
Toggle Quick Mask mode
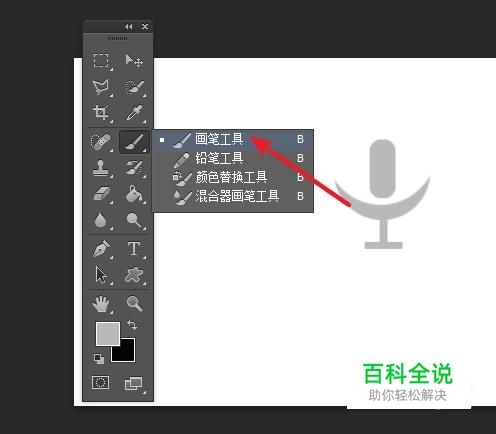(100, 383)
